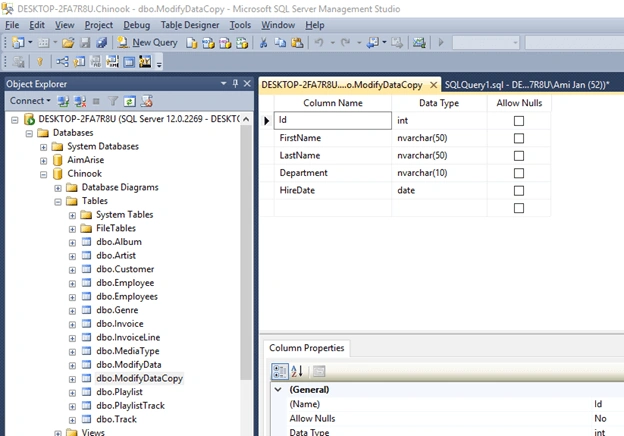Screen dimensions: 624x436
Task: Expand the Database Diagrams folder
Action: click(58, 188)
